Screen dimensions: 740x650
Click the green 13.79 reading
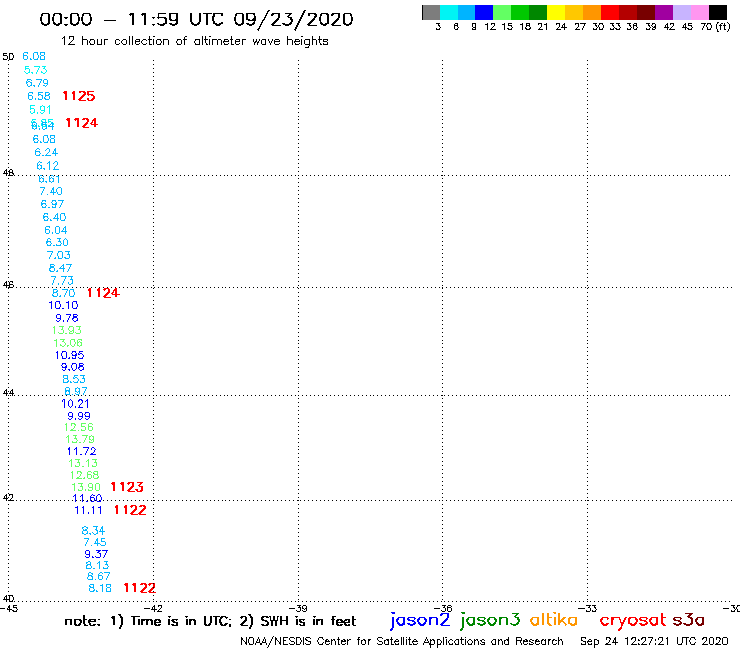pos(80,439)
